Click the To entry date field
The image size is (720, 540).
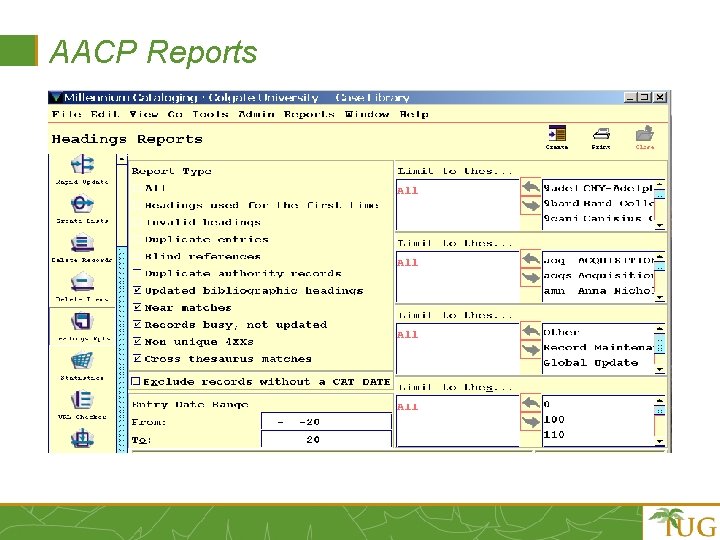(x=326, y=439)
